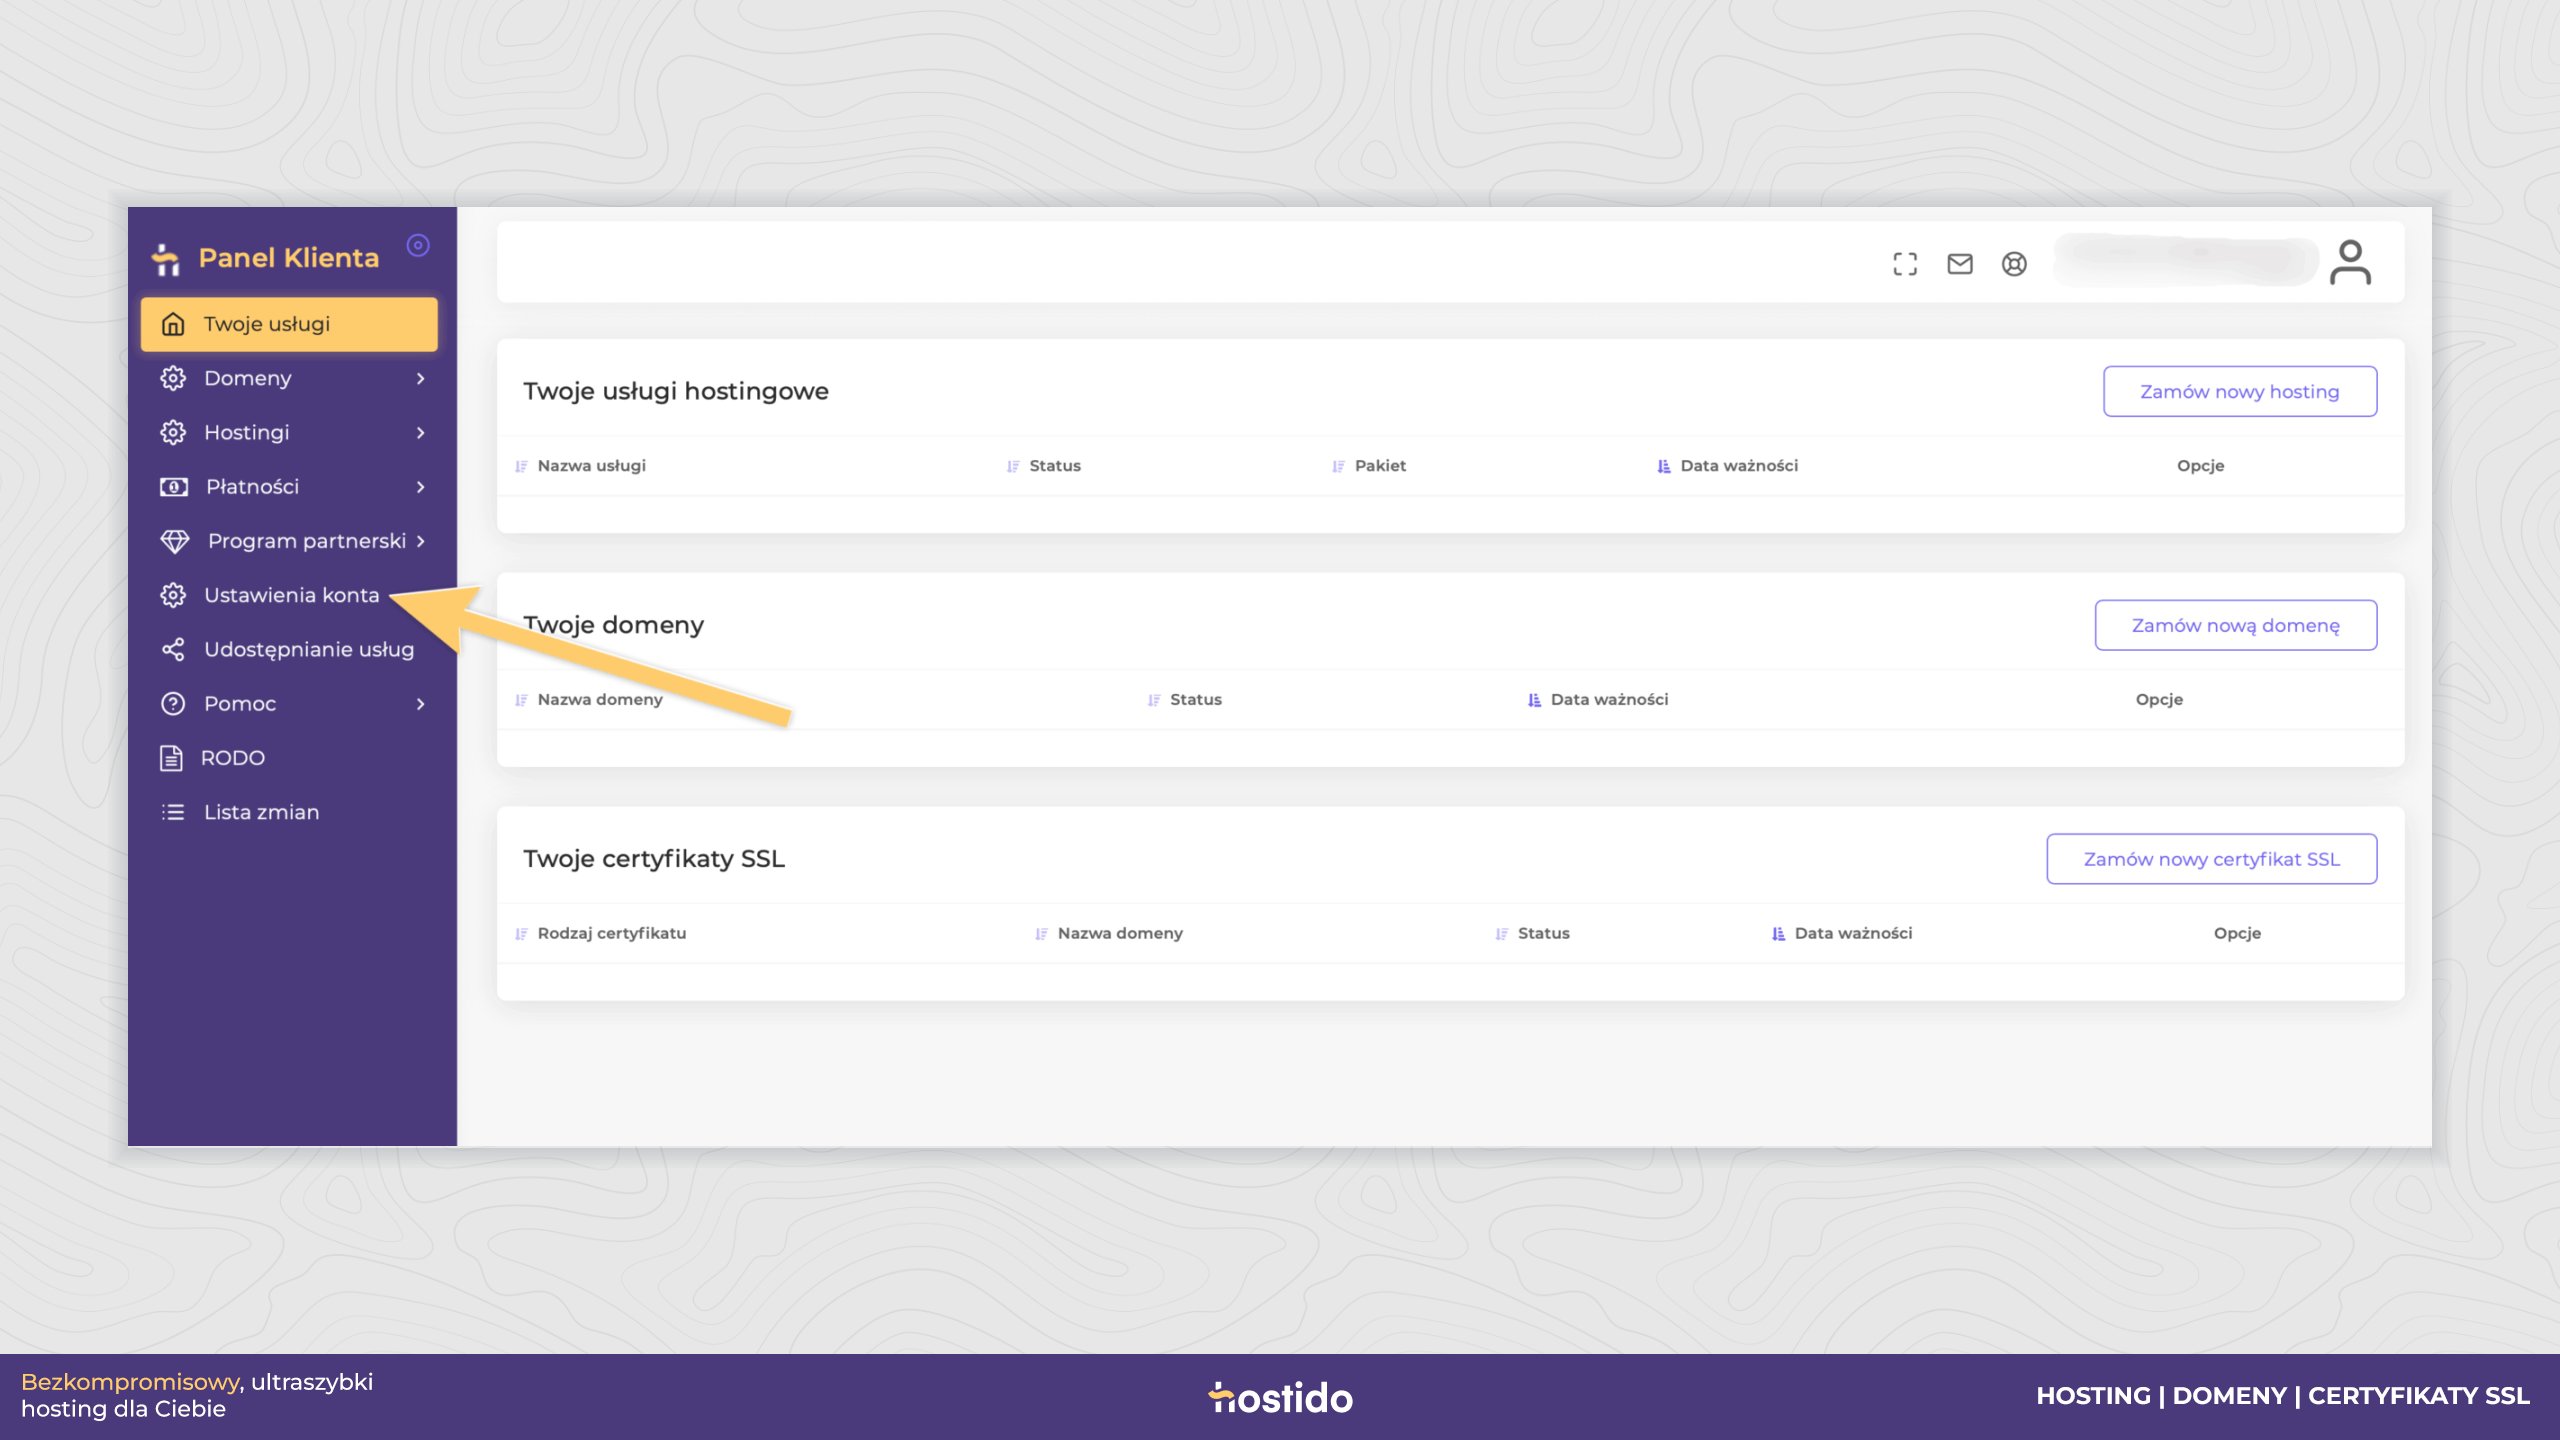Click the Zamów nowy hosting button

tap(2240, 392)
